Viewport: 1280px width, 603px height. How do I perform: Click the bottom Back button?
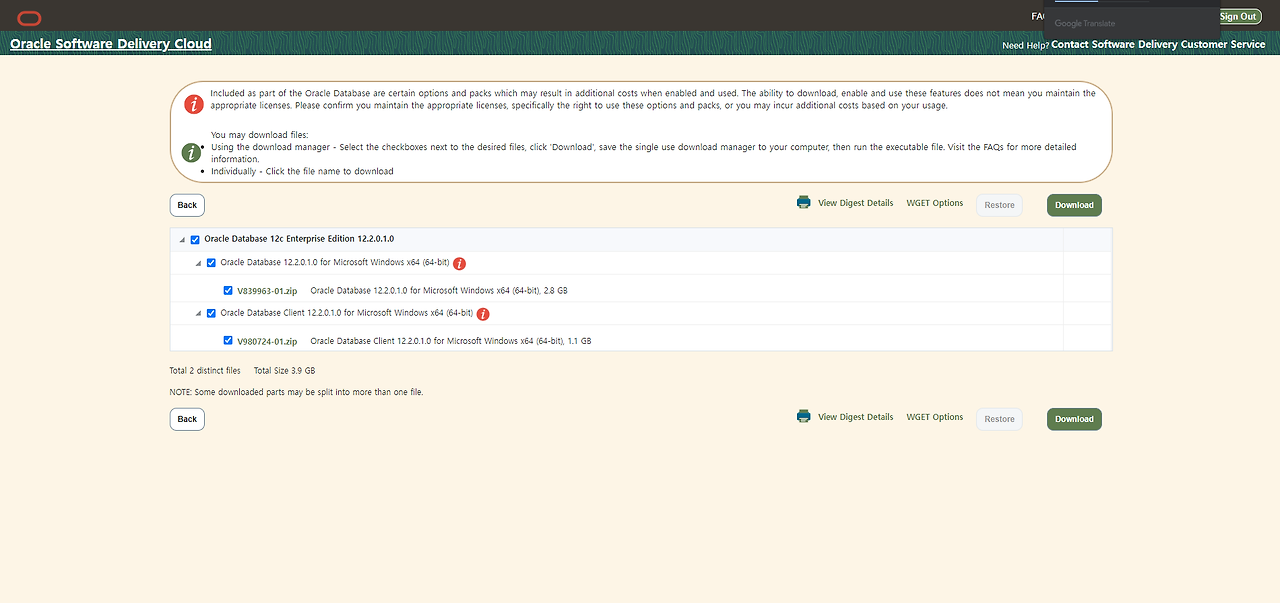click(x=187, y=419)
